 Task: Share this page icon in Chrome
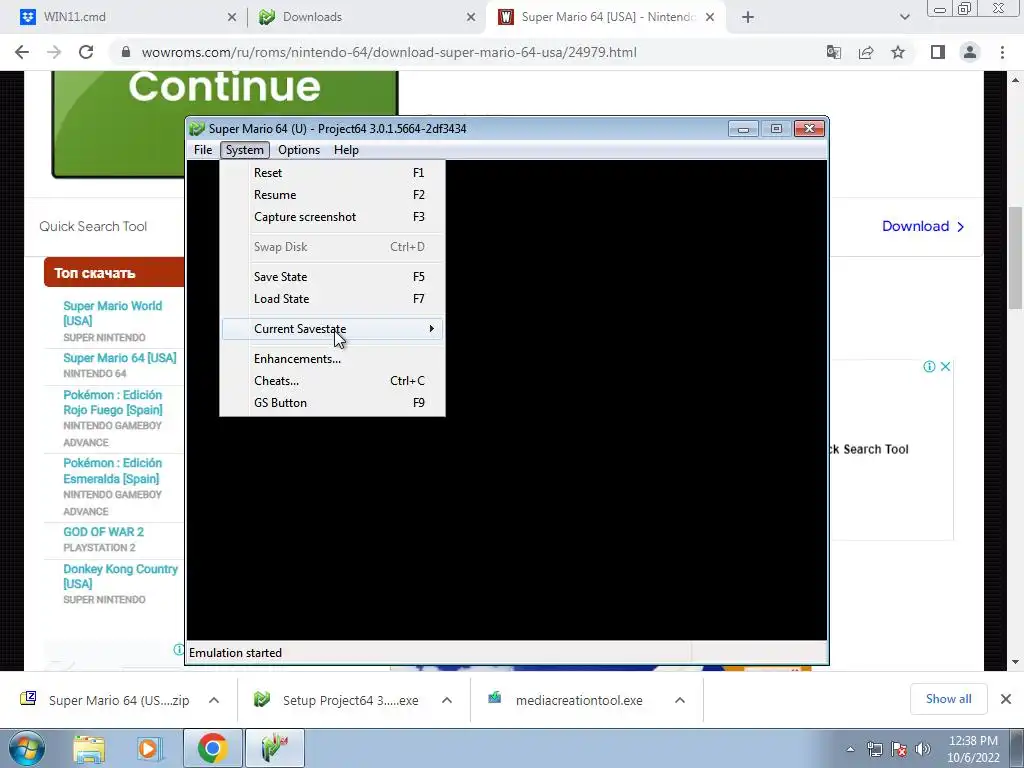click(x=866, y=52)
